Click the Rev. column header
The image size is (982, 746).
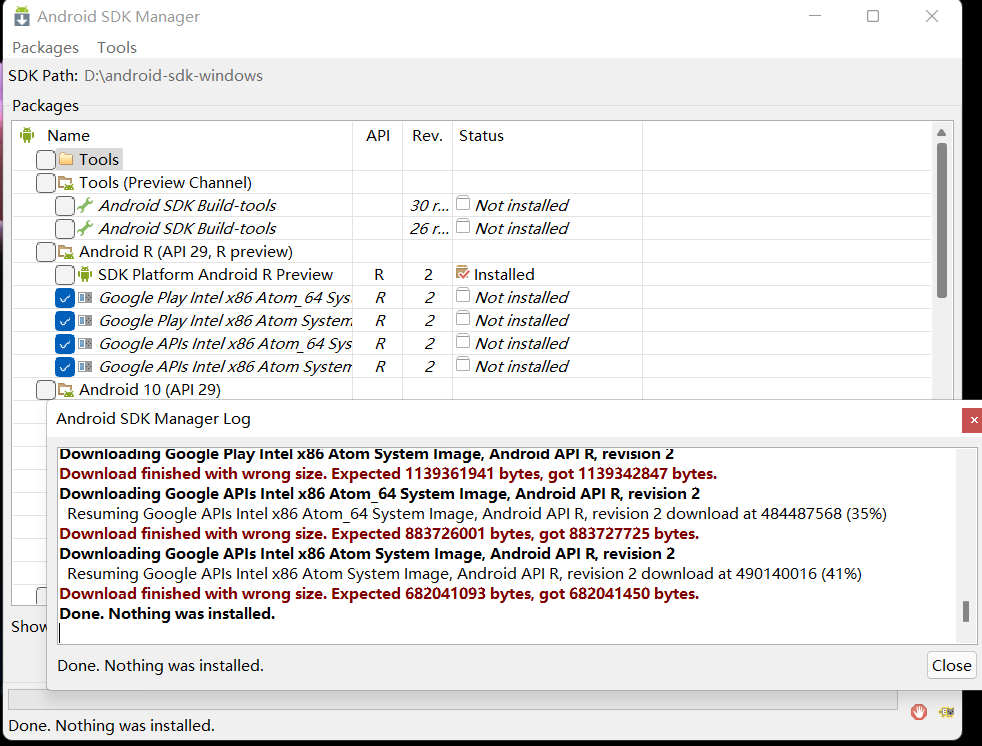(427, 135)
